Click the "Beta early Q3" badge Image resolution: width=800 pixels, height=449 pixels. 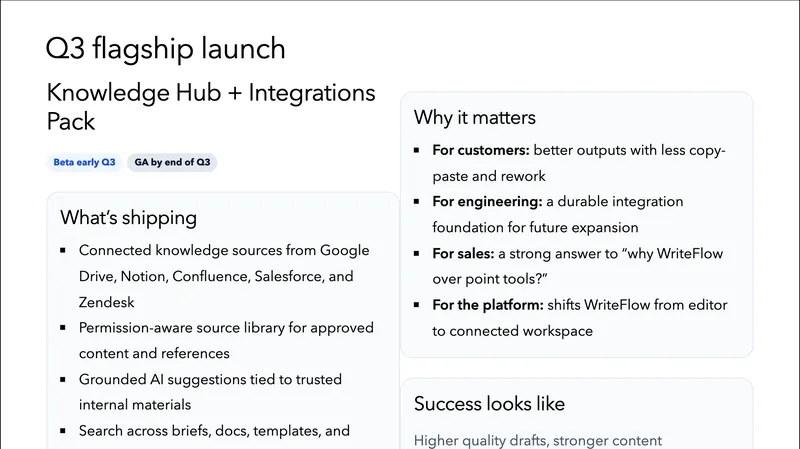(84, 162)
